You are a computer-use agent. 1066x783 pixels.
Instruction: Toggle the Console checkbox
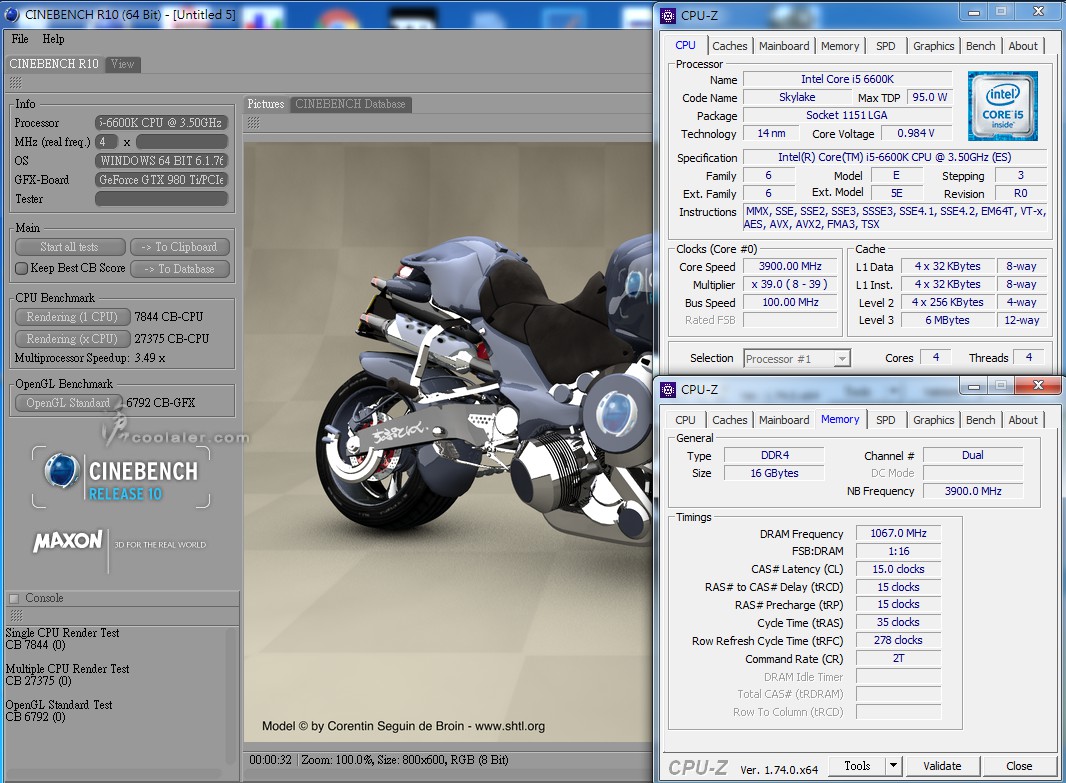point(14,599)
